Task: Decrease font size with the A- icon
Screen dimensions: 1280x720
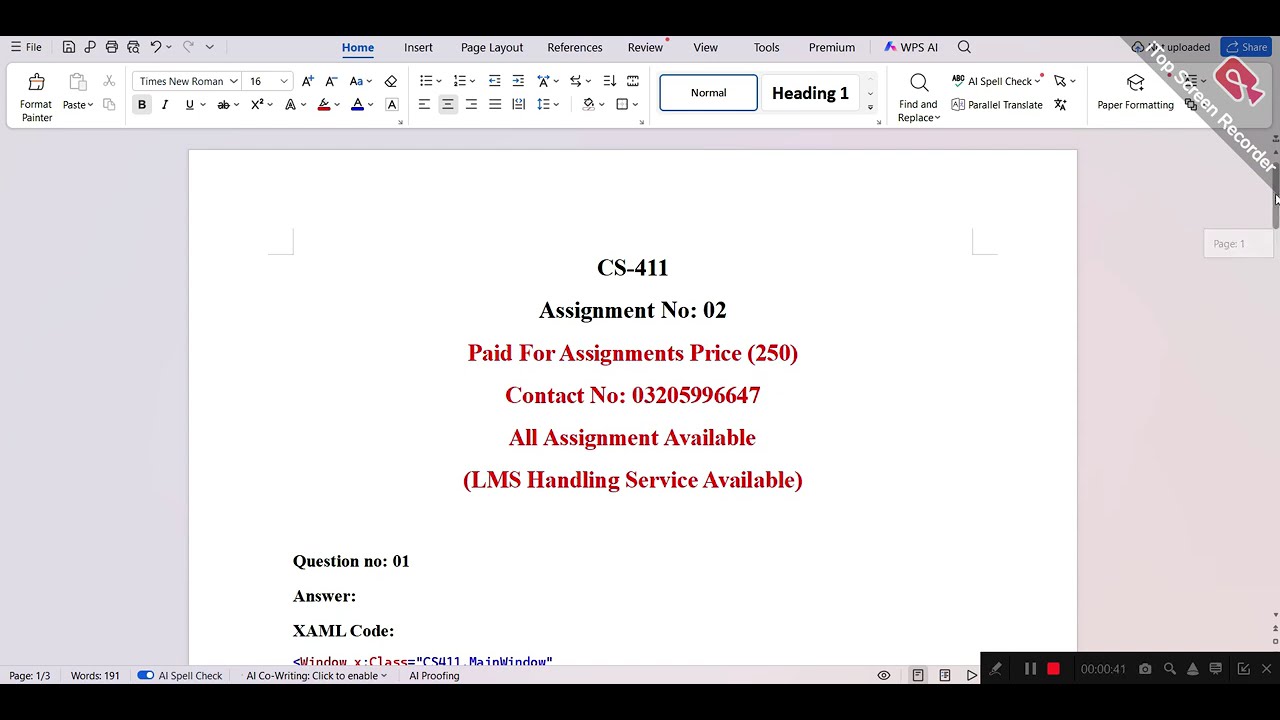Action: (x=331, y=81)
